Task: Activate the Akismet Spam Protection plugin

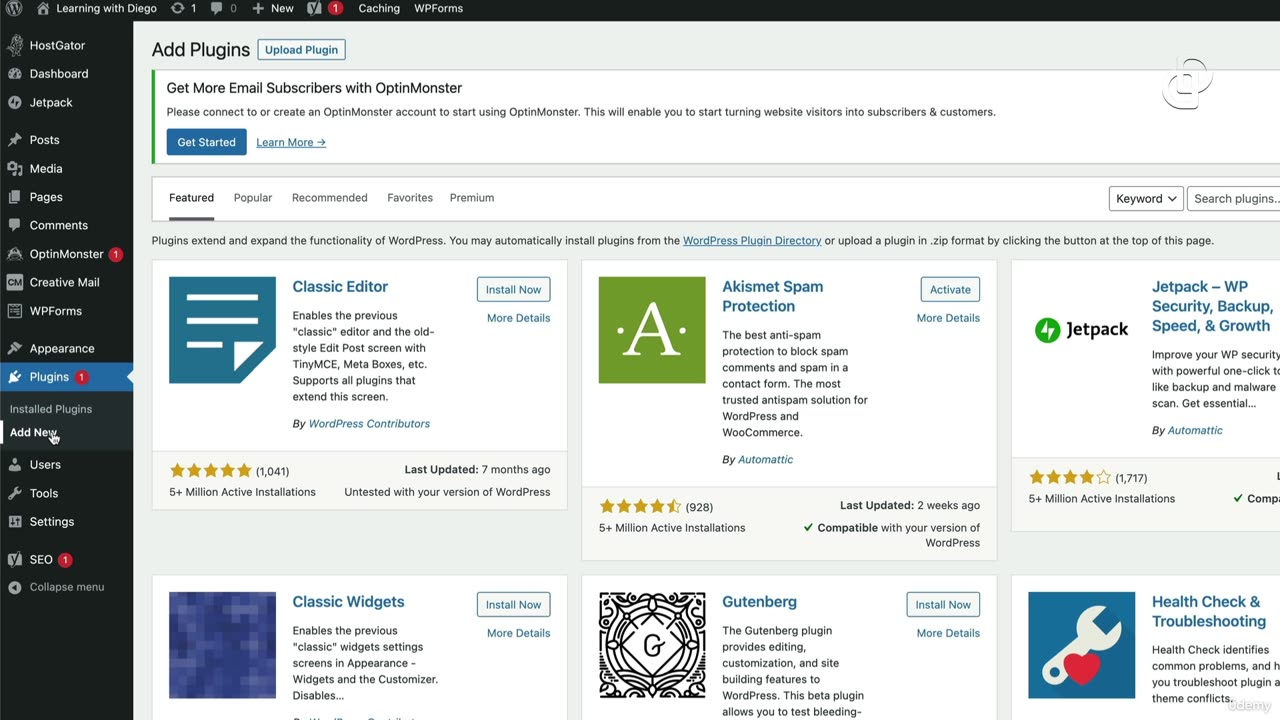Action: point(950,290)
